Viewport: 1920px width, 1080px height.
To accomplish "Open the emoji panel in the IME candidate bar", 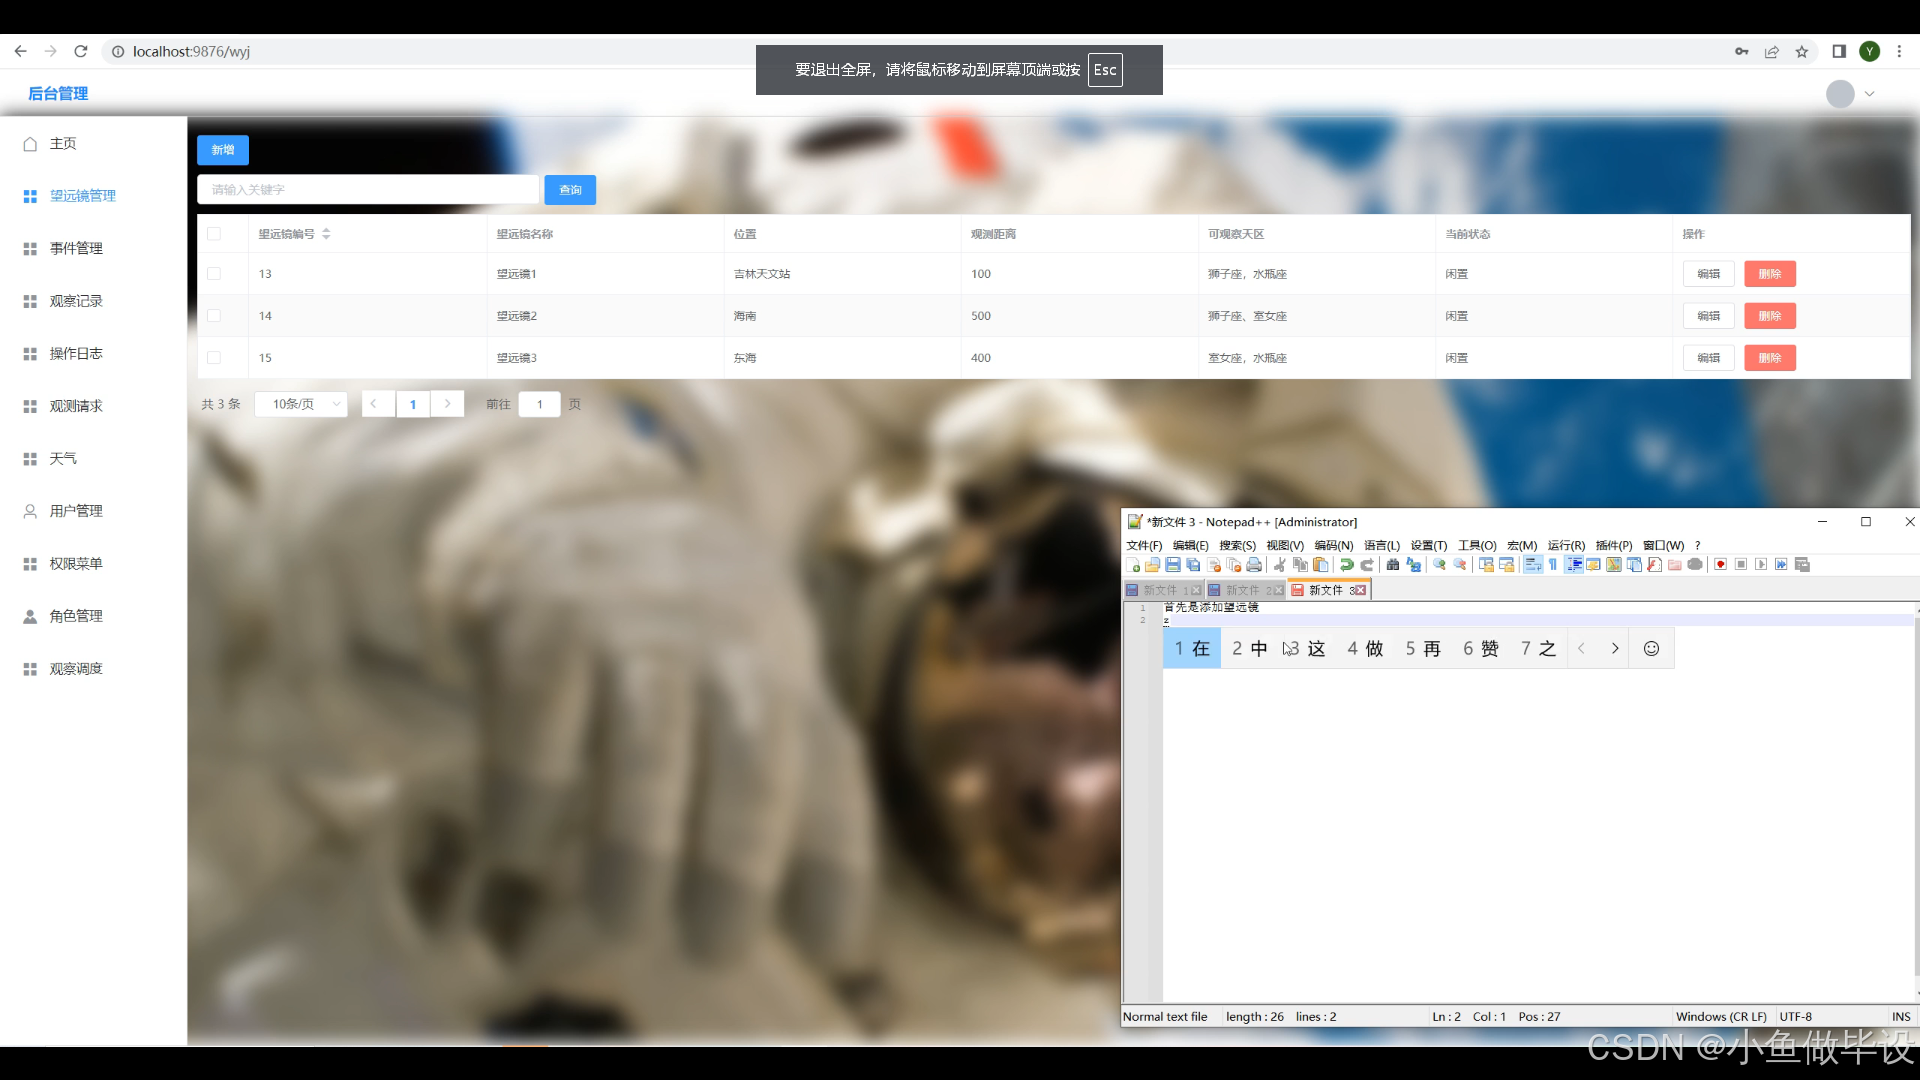I will tap(1651, 648).
